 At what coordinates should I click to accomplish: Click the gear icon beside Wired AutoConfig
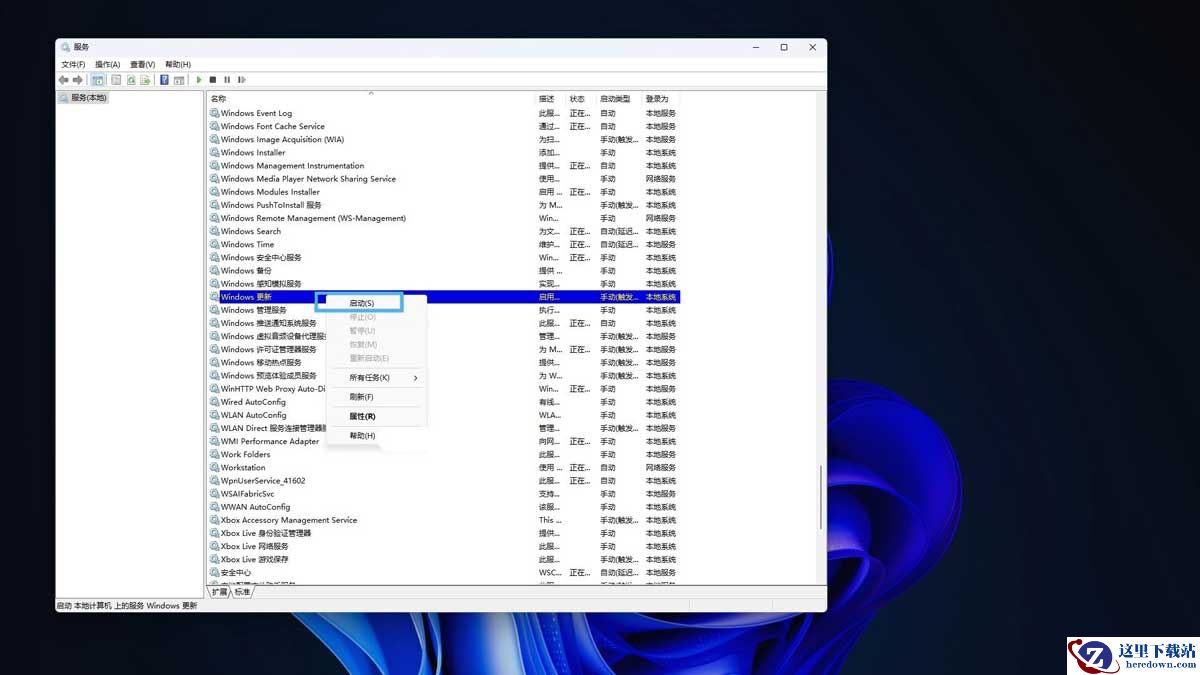tap(214, 402)
